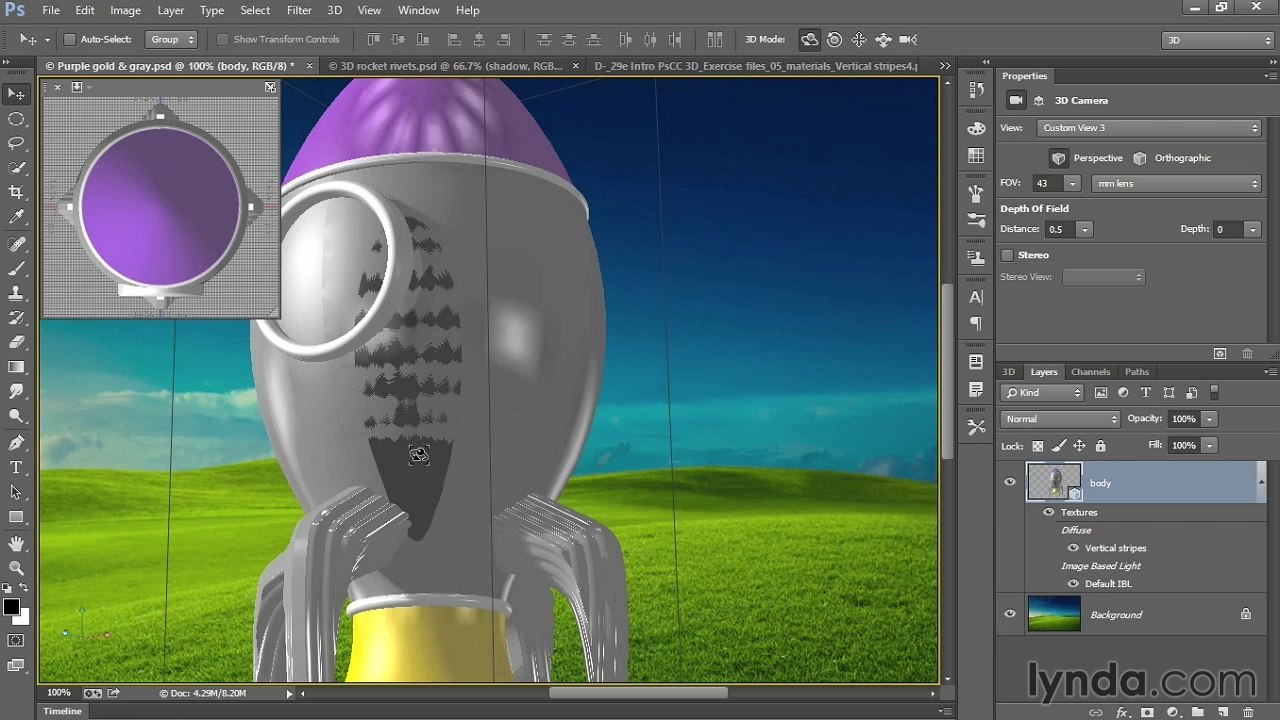Switch to the Channels tab
1280x720 pixels.
[x=1090, y=372]
